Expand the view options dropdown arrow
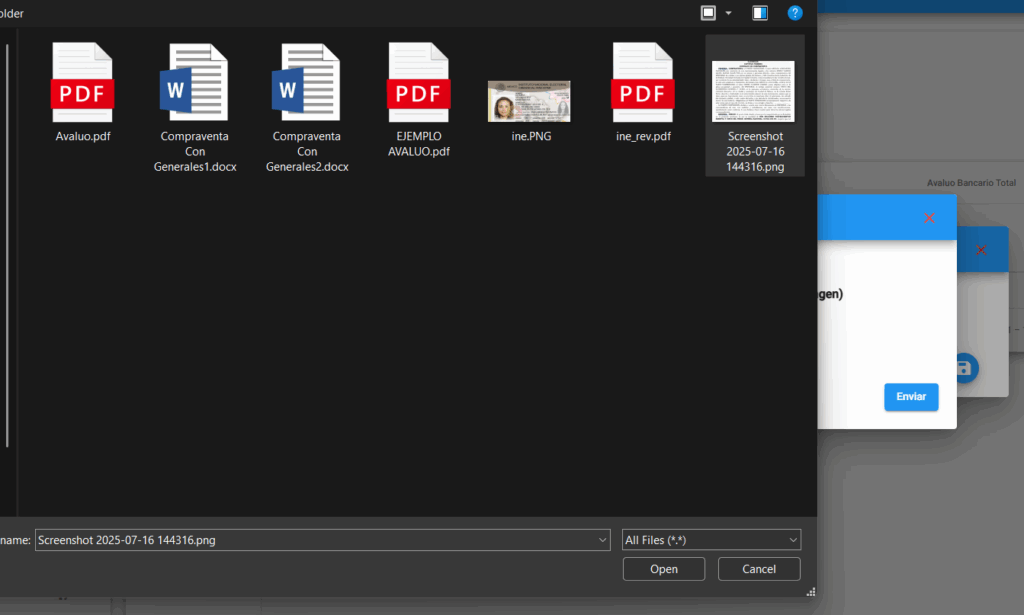This screenshot has width=1024, height=615. coord(728,13)
